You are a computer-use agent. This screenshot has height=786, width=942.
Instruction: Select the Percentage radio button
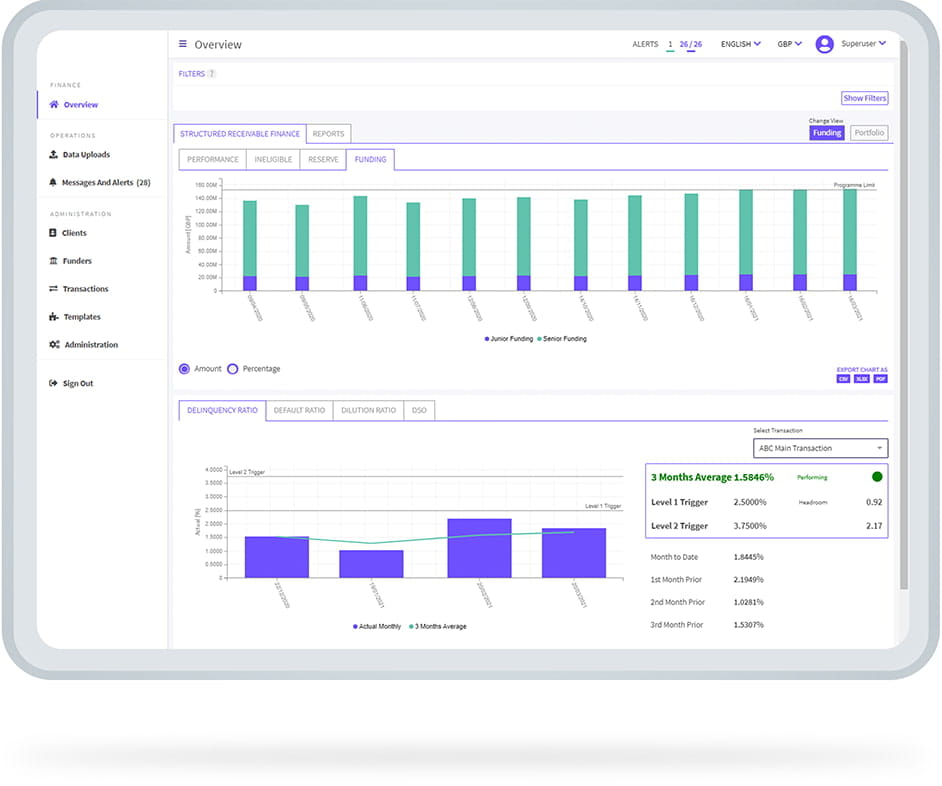pyautogui.click(x=232, y=368)
